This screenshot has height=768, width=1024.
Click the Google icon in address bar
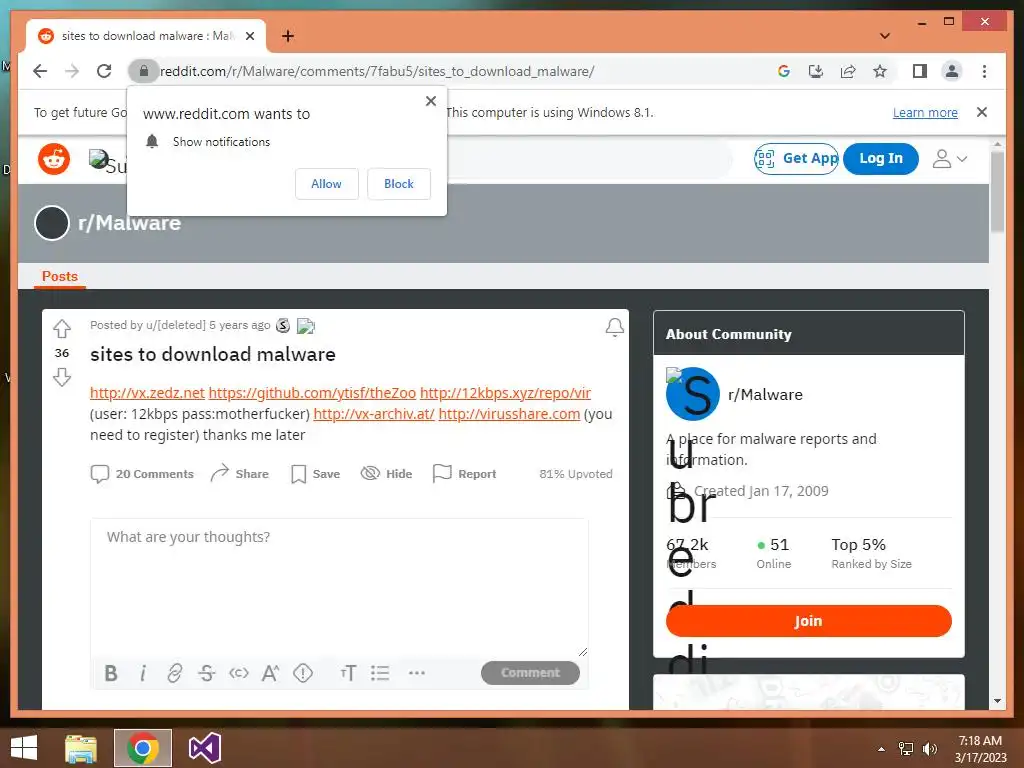(784, 71)
